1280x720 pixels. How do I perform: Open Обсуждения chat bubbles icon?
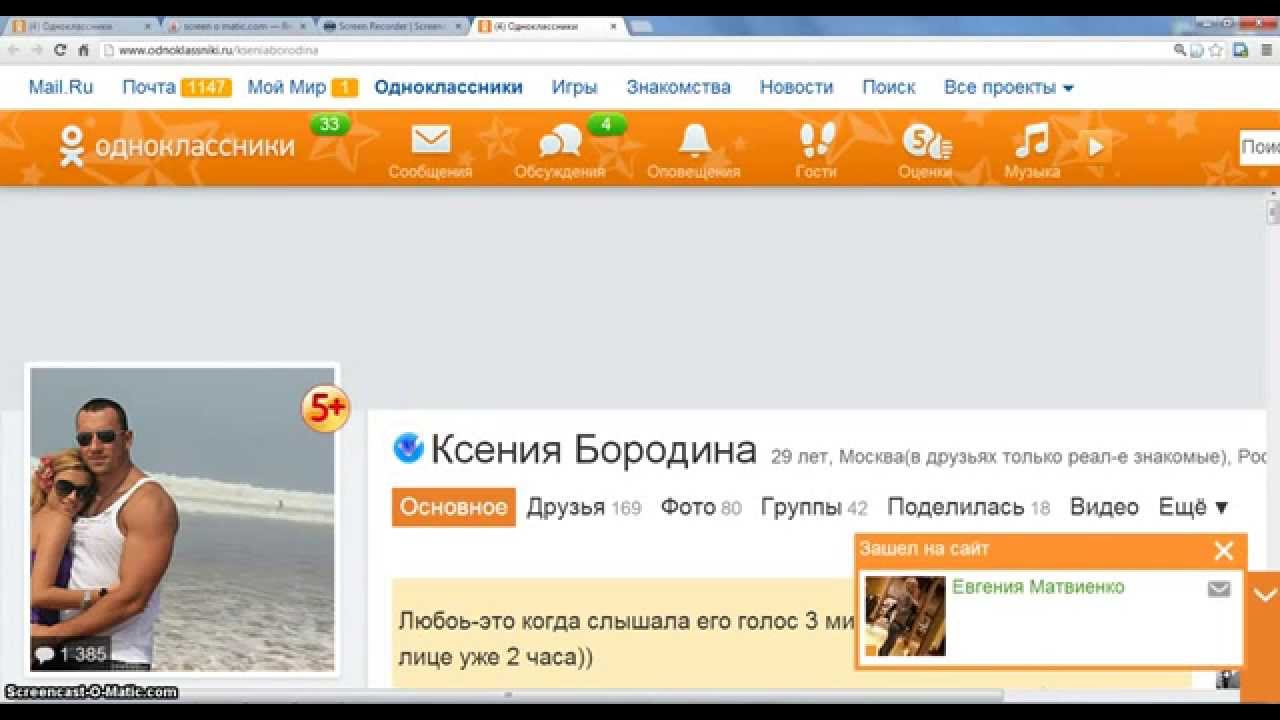tap(559, 142)
